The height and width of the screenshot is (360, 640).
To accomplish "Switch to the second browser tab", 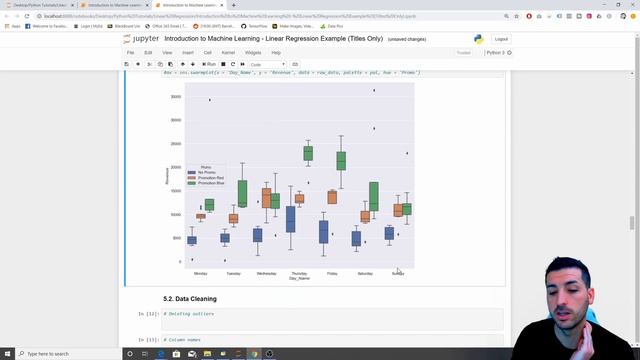I will pyautogui.click(x=114, y=5).
